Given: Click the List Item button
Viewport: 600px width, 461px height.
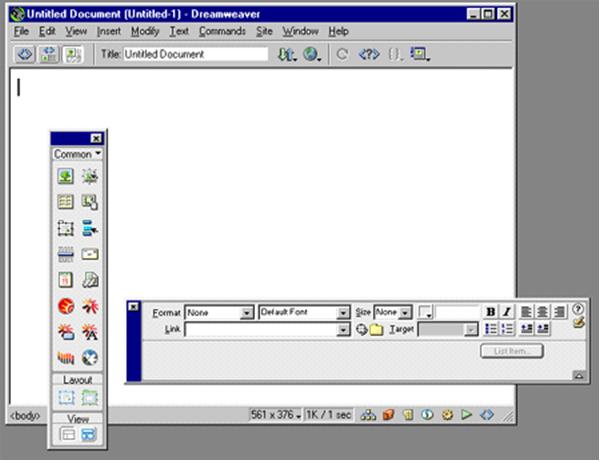Looking at the screenshot, I should [x=512, y=351].
